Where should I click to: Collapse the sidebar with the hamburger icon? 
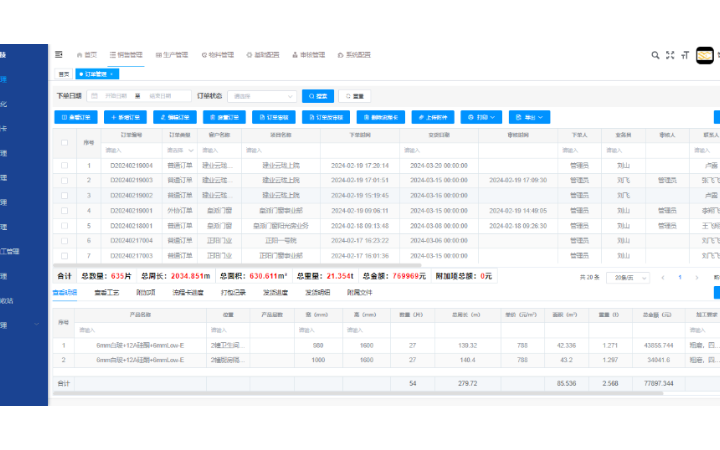pyautogui.click(x=59, y=55)
